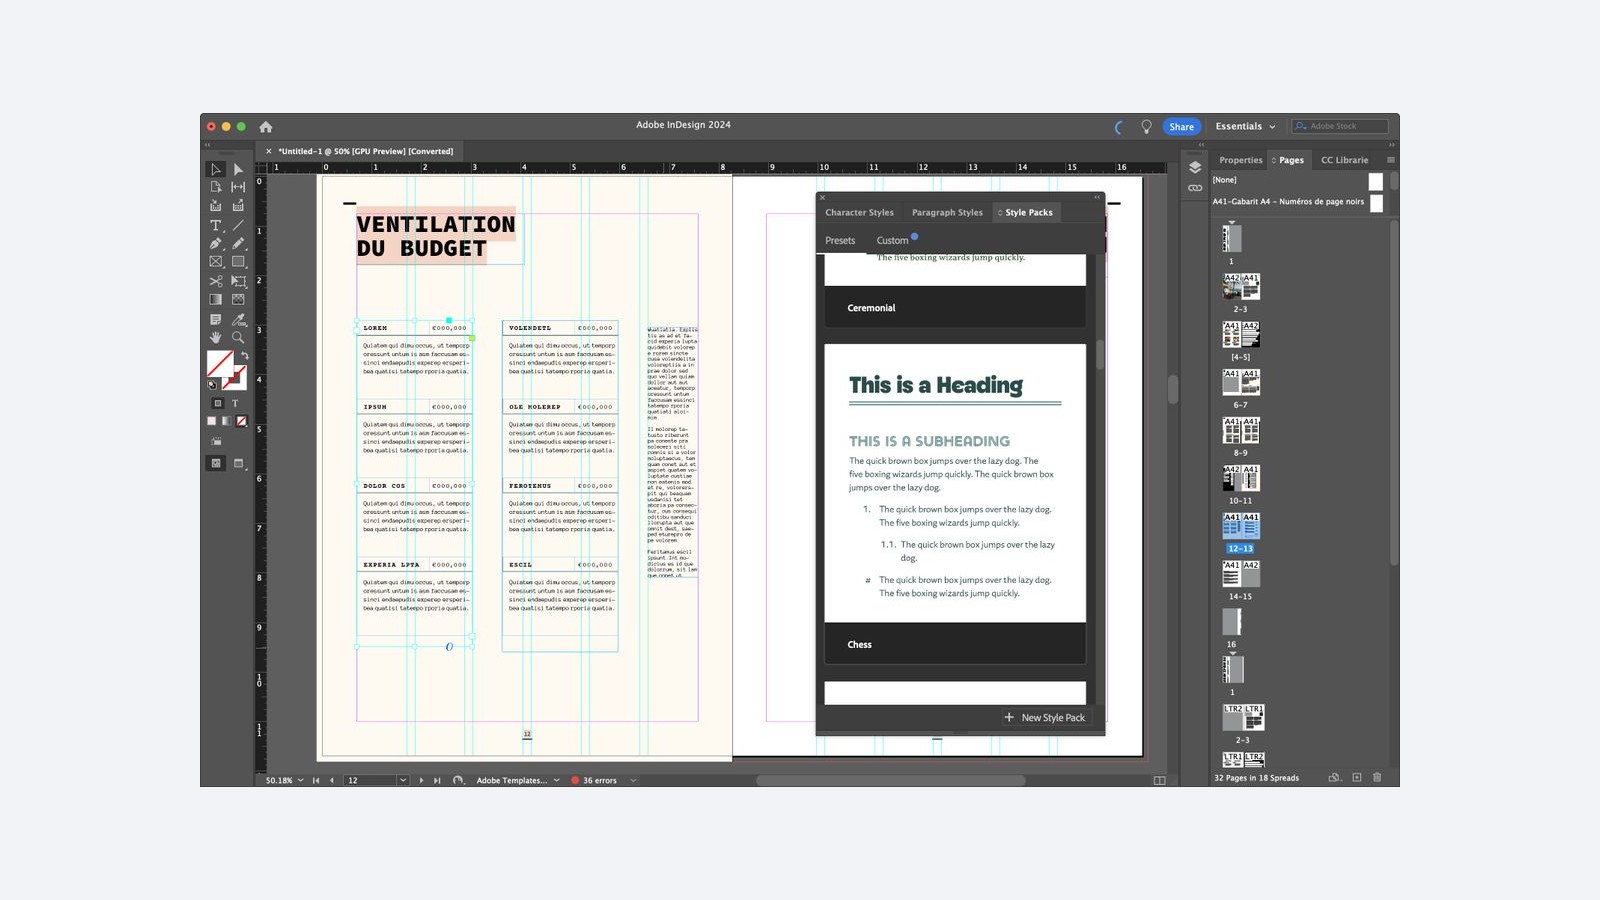Toggle split layout view

tap(1160, 780)
